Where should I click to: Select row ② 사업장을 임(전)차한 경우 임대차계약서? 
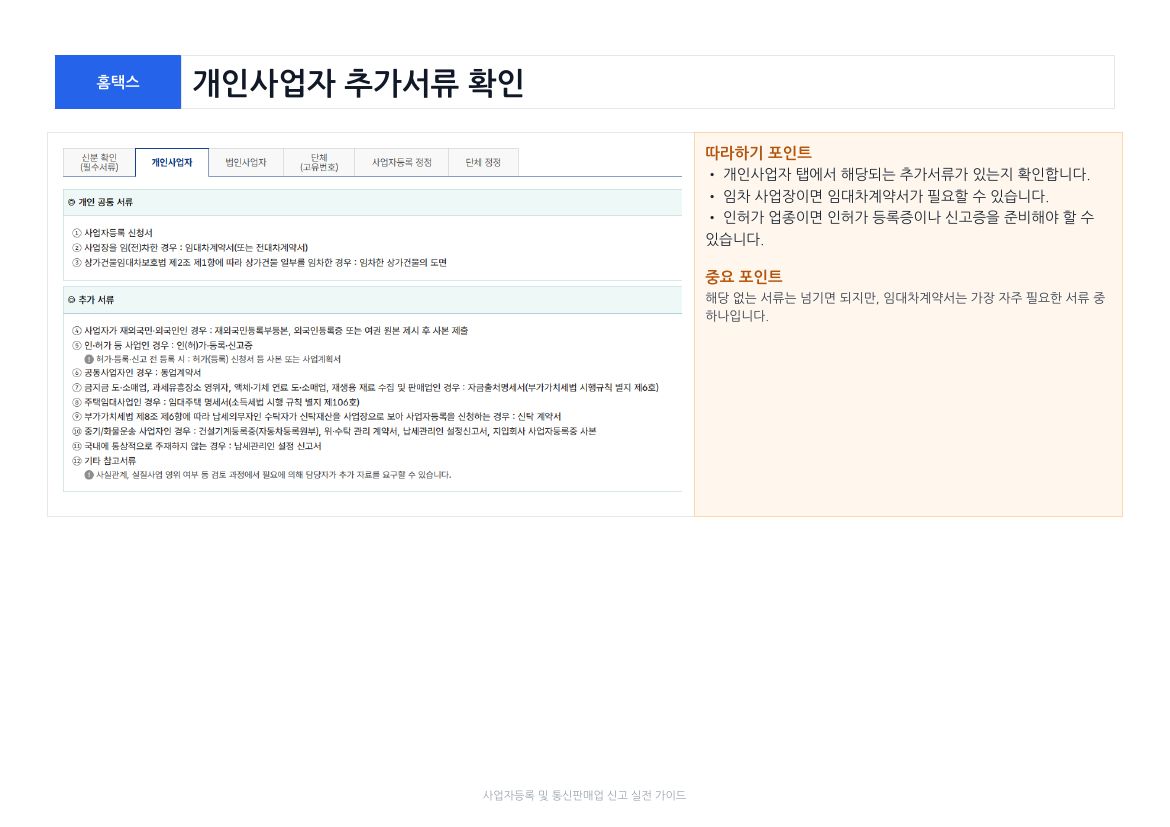tap(190, 248)
